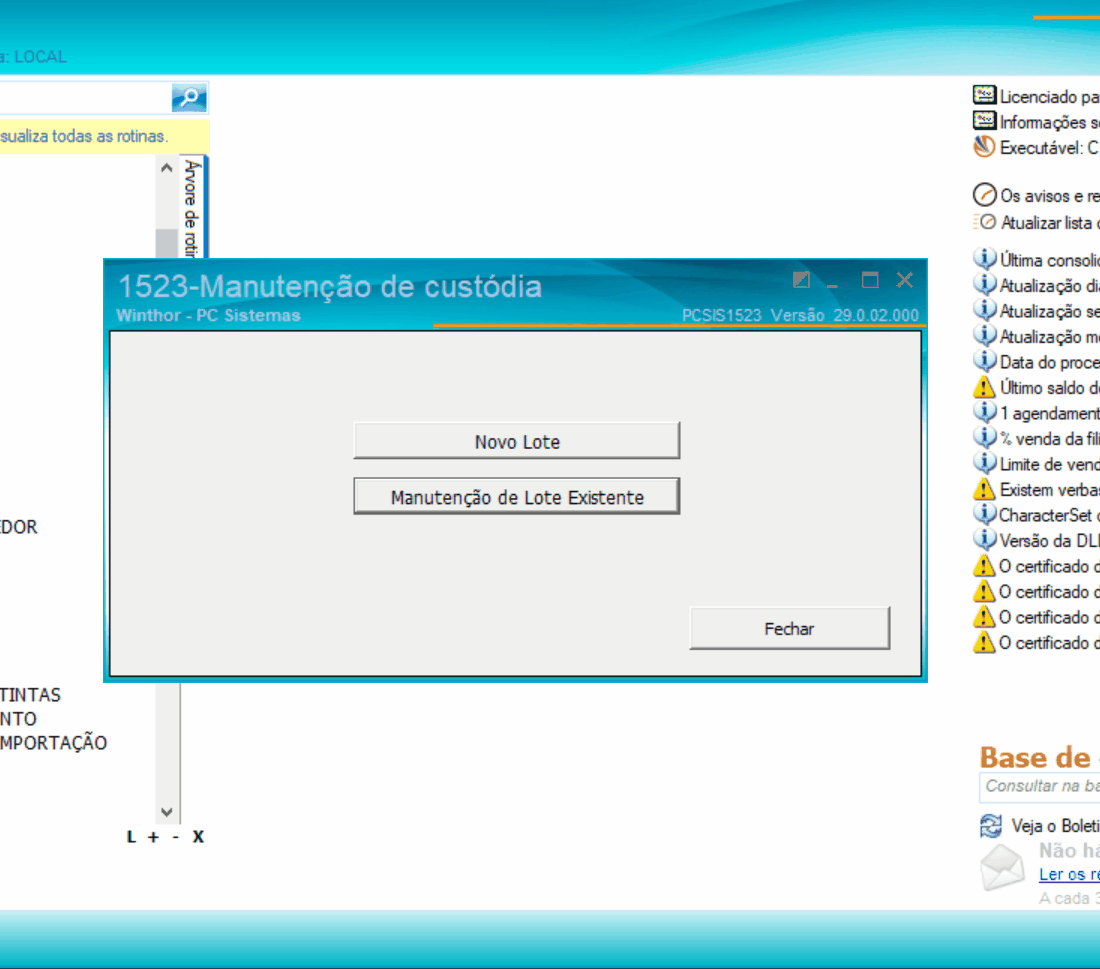Click the L control below the routines tree
This screenshot has width=1100, height=969.
pyautogui.click(x=131, y=836)
